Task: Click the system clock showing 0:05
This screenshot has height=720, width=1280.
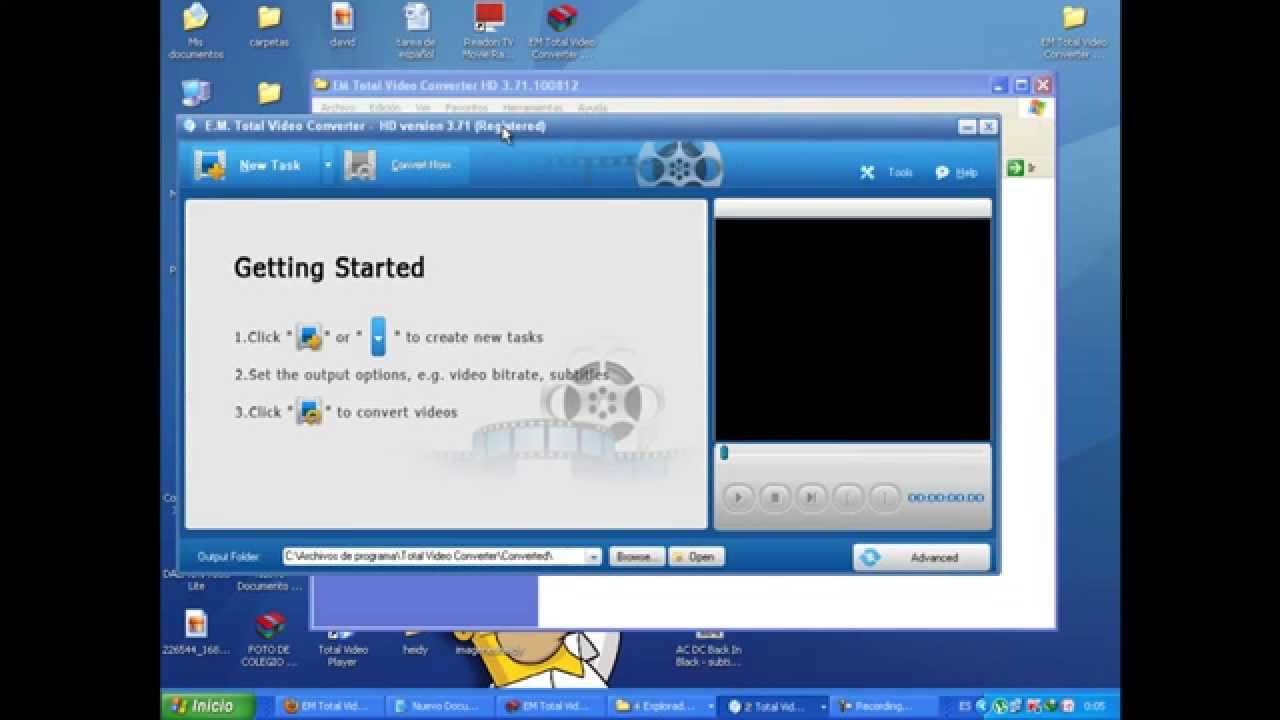Action: pos(1094,706)
